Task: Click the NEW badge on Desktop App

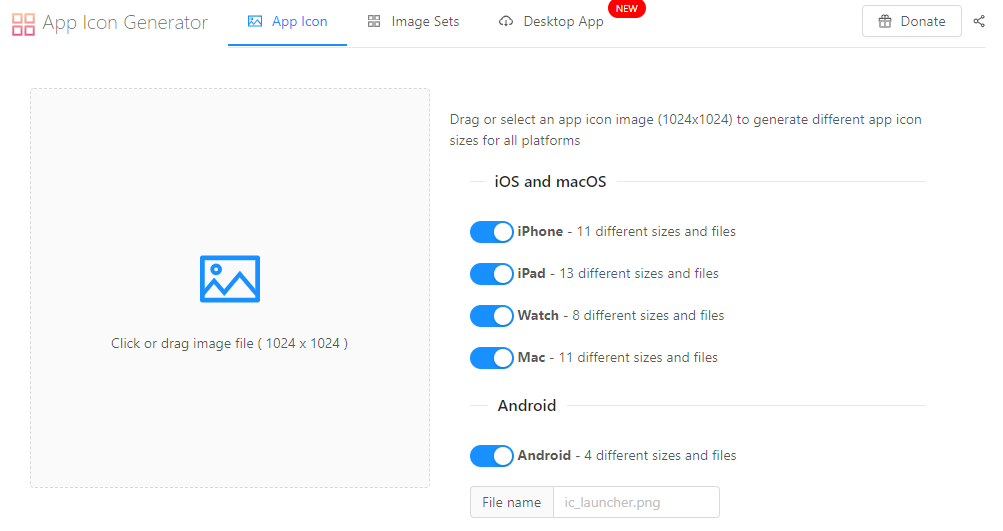Action: (627, 9)
